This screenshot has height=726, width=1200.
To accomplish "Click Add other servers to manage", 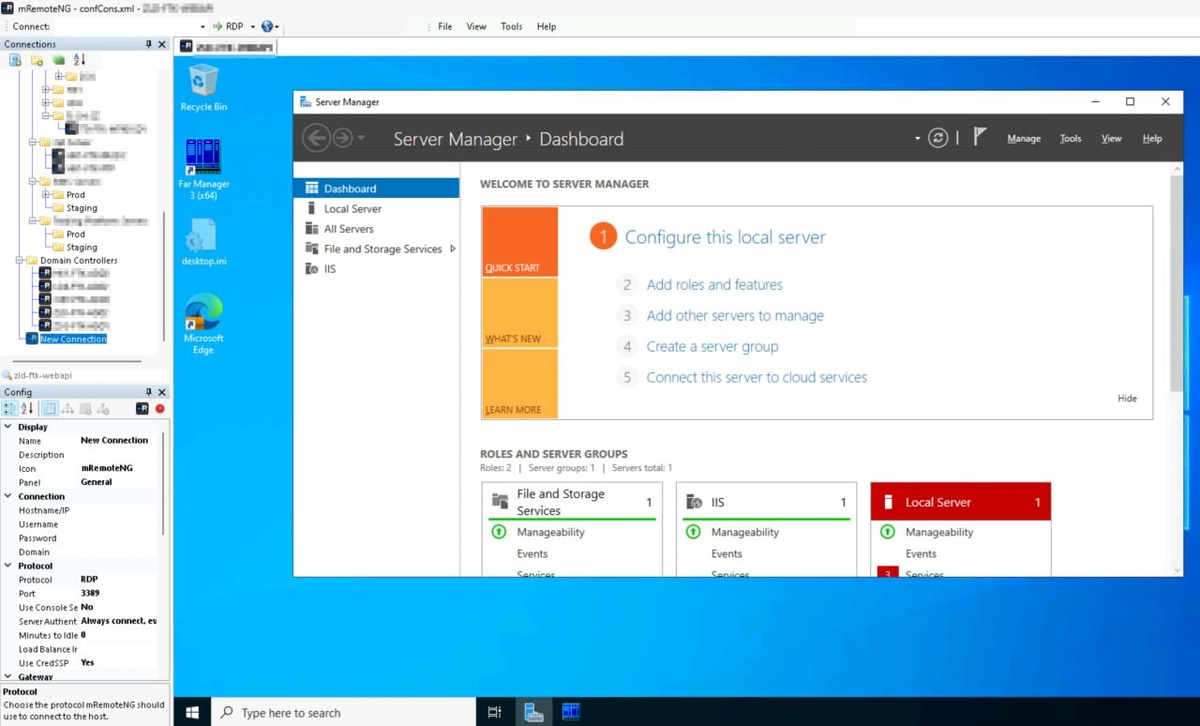I will (735, 316).
